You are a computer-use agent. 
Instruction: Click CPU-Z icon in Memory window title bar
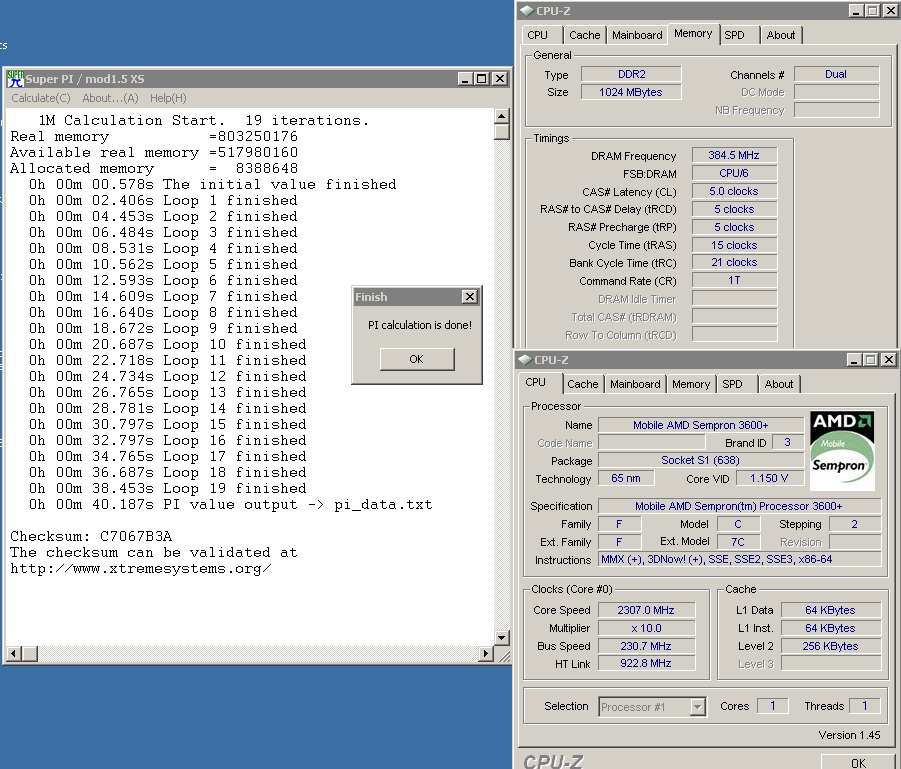click(526, 11)
